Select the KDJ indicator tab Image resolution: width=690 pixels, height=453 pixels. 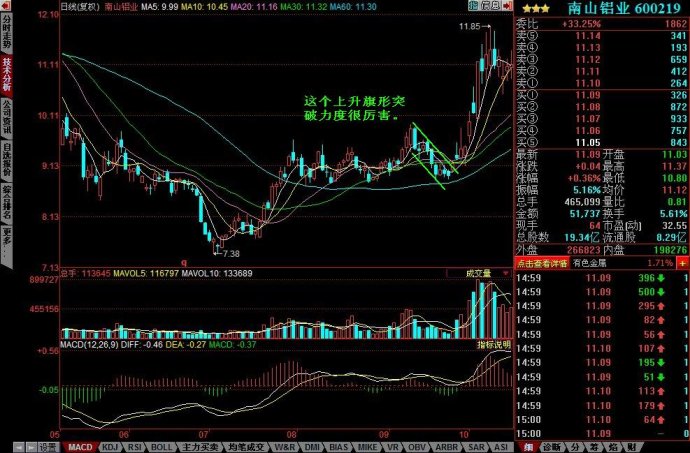pyautogui.click(x=109, y=446)
